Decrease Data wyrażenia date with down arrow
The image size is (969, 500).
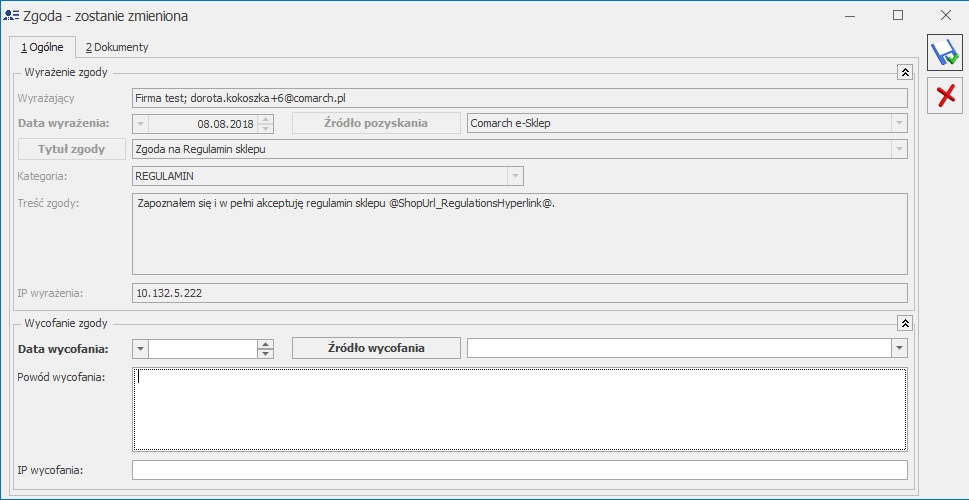click(x=265, y=129)
